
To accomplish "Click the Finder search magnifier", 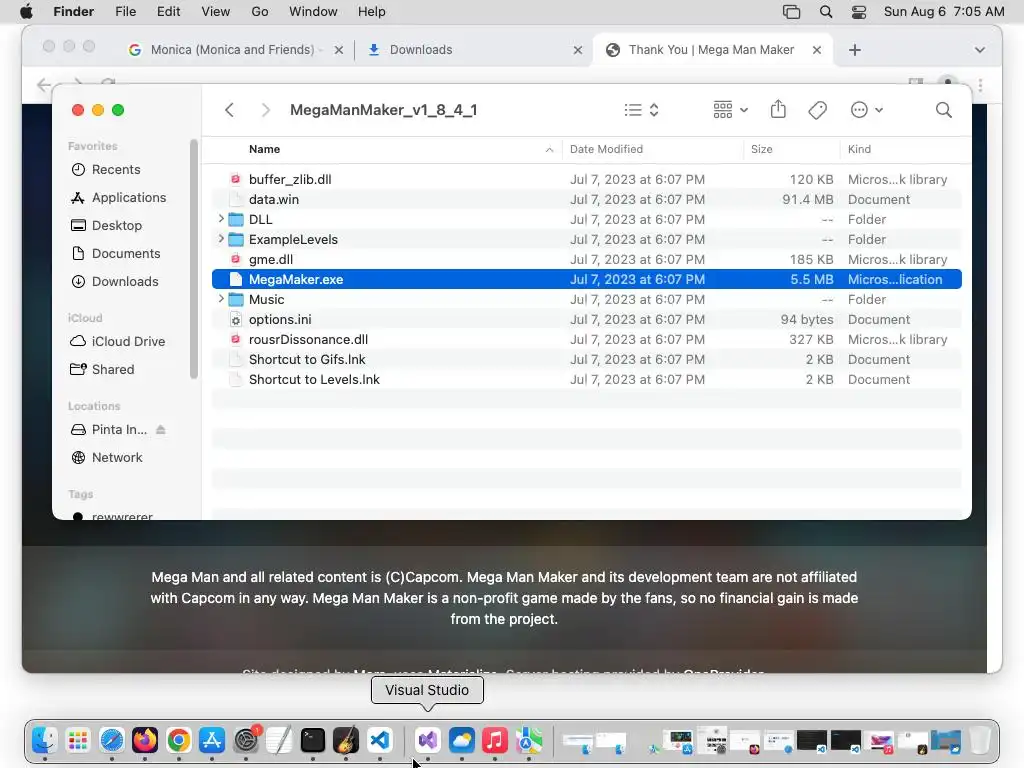I will coord(944,110).
